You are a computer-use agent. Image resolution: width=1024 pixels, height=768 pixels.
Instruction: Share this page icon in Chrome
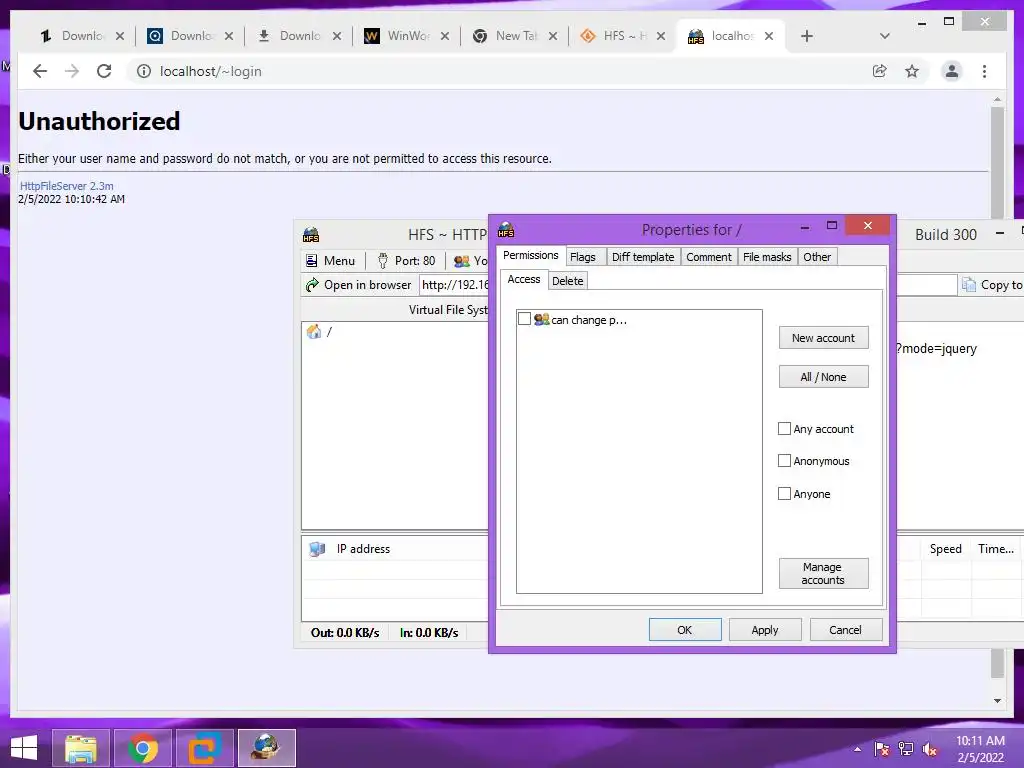click(880, 71)
